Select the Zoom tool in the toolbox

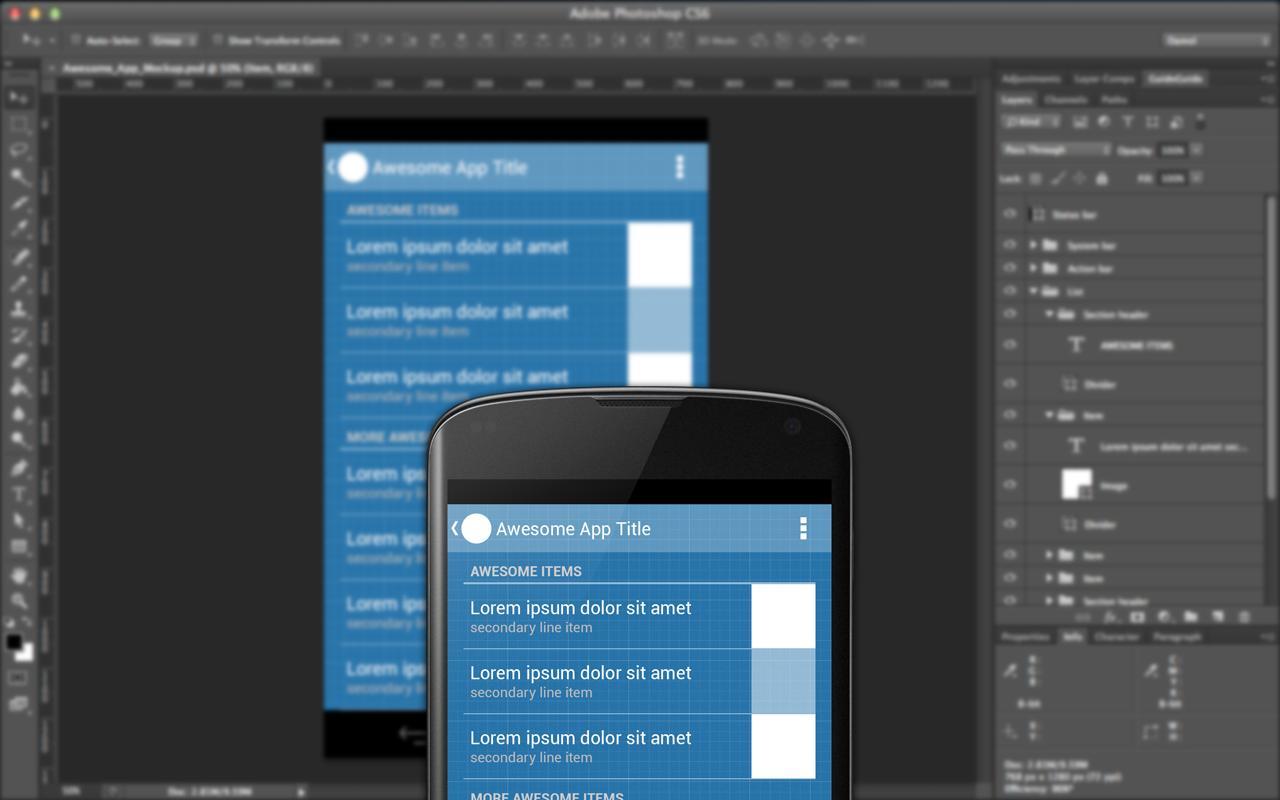pos(19,600)
